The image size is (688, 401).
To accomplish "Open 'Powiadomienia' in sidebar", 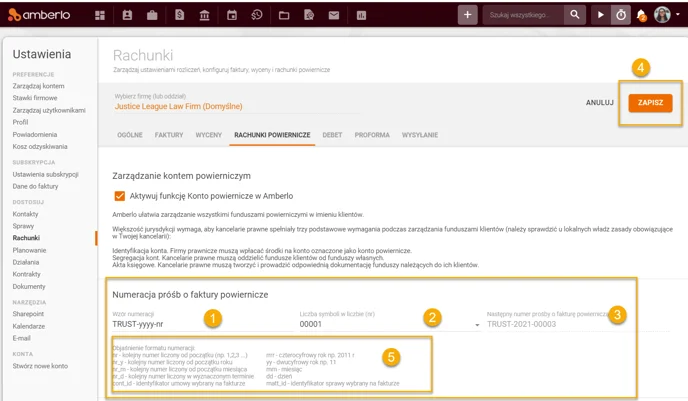I will pos(35,134).
